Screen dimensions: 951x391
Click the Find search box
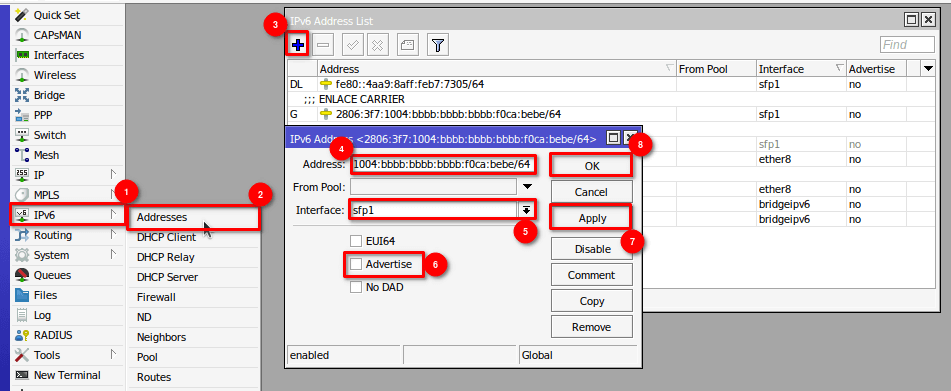coord(907,45)
